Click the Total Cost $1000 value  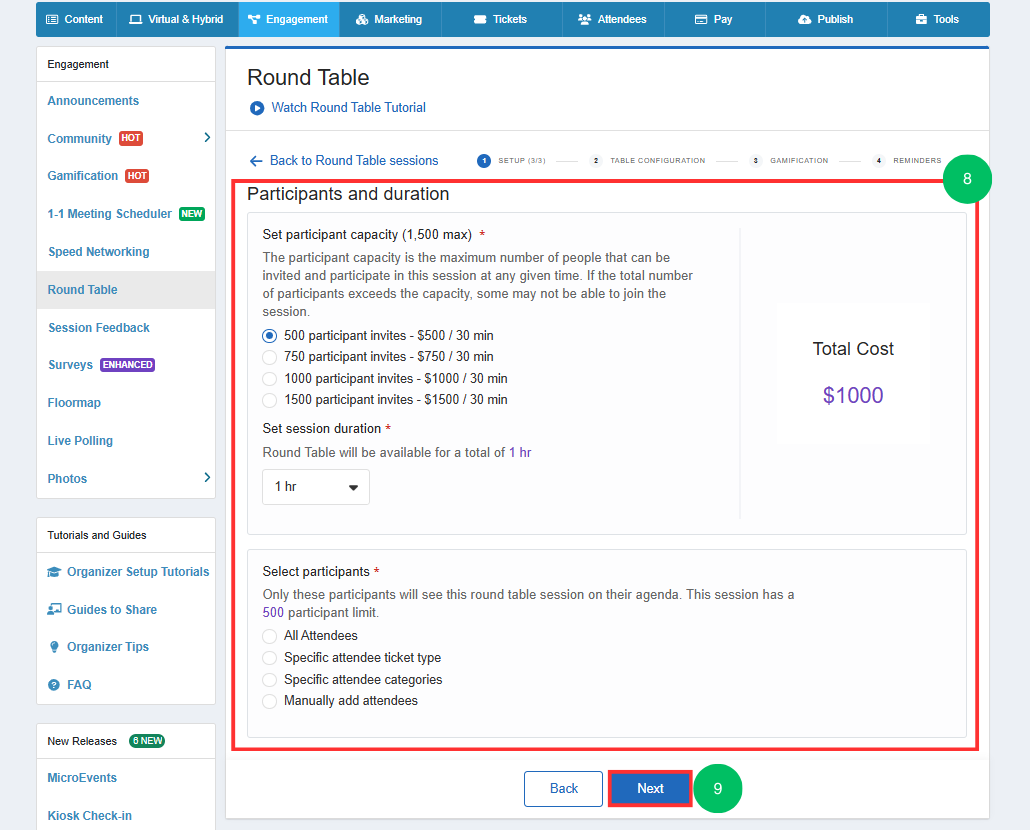click(853, 395)
